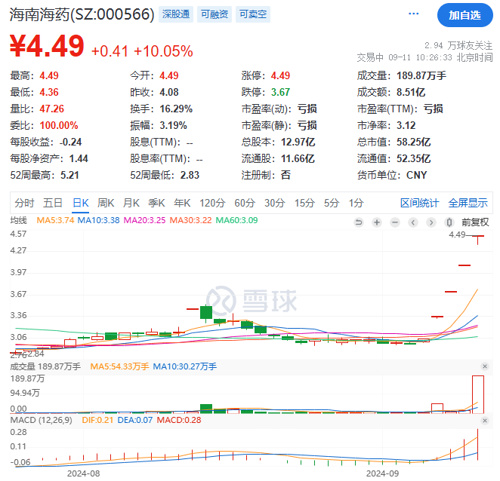500x481 pixels.
Task: Open 区间统计 range statistics link
Action: pyautogui.click(x=419, y=203)
